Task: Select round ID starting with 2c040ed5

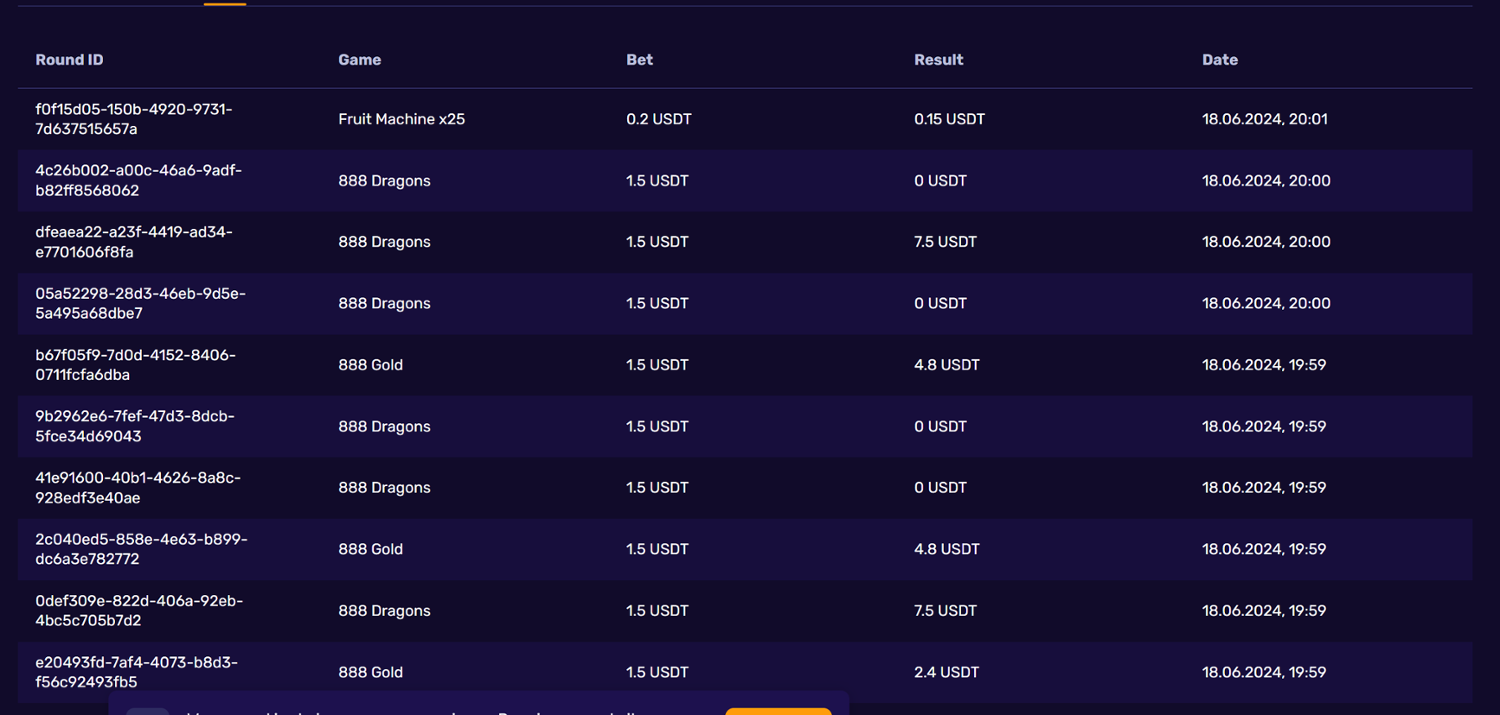Action: pyautogui.click(x=141, y=549)
